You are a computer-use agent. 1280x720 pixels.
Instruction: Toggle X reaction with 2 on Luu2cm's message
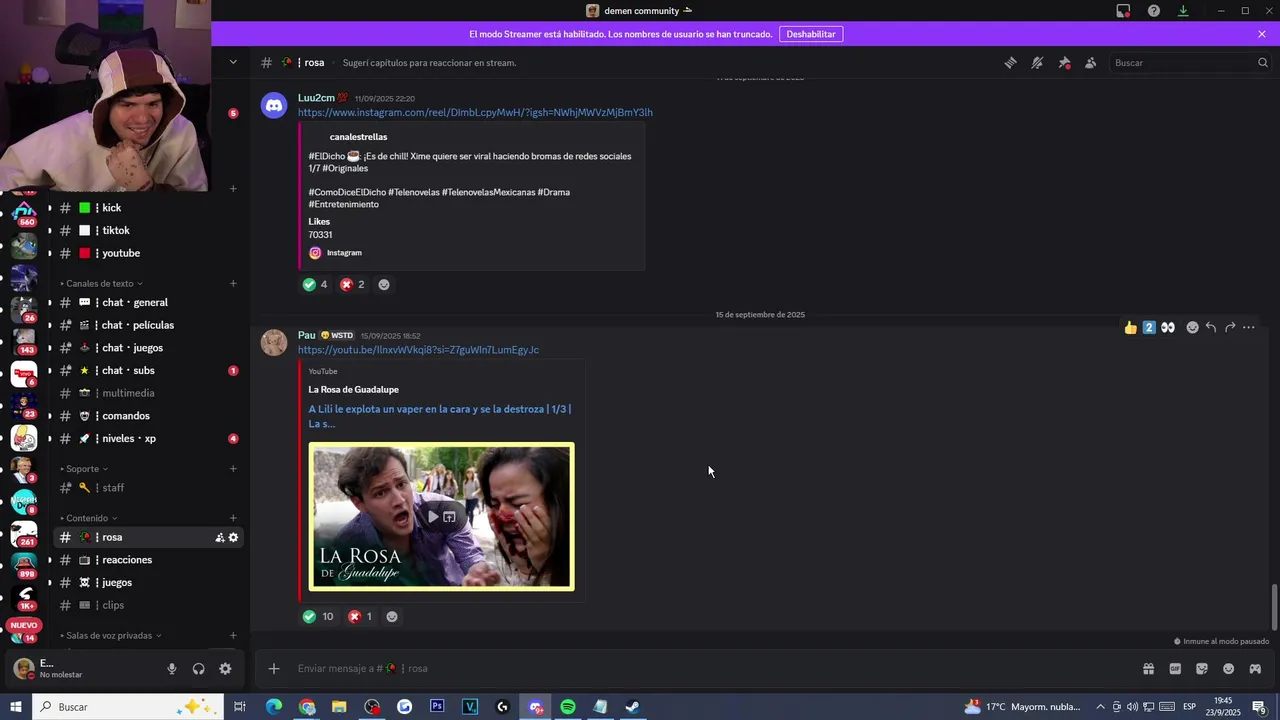353,284
